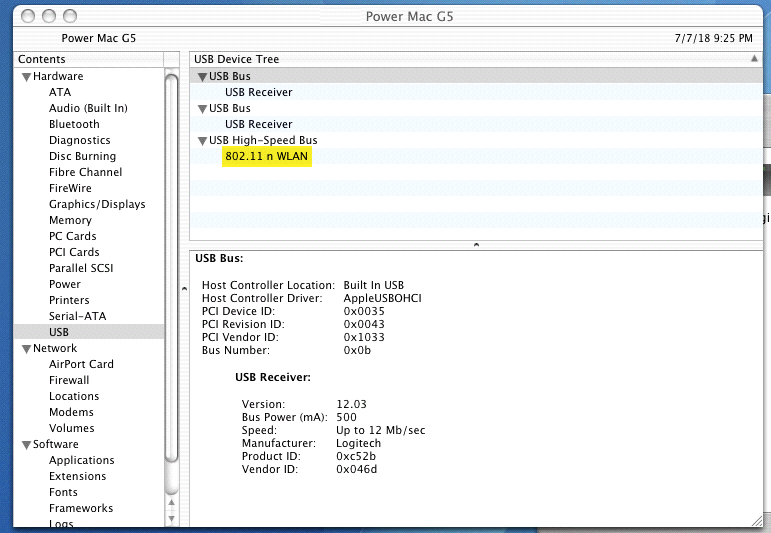Select the second USB Bus row
The height and width of the screenshot is (533, 771).
476,108
